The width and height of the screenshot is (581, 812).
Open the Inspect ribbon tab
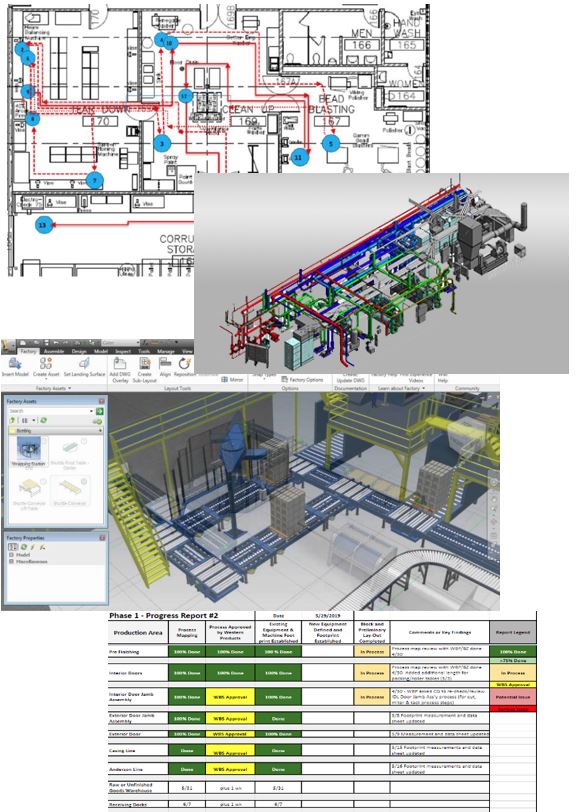tap(123, 351)
